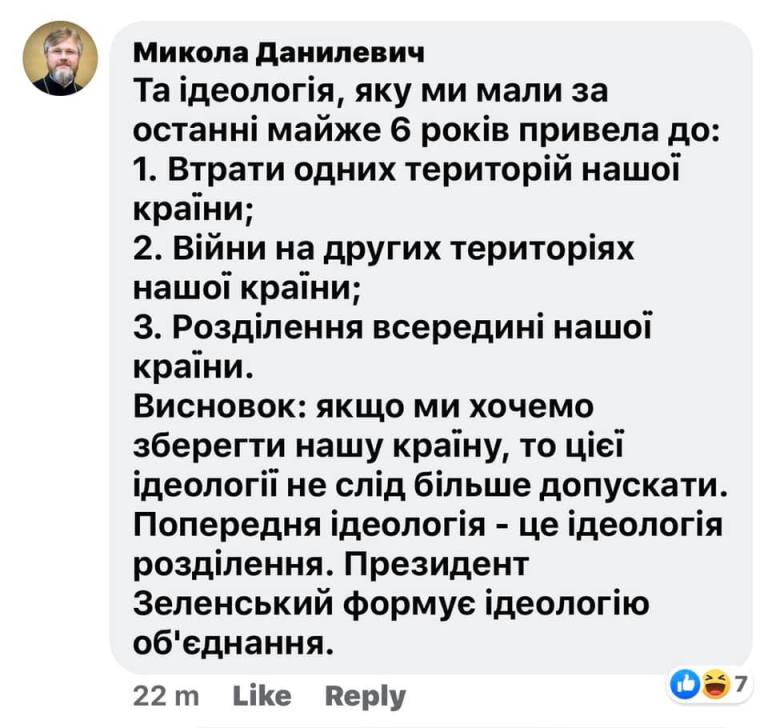The height and width of the screenshot is (728, 768).
Task: Click the first line 'Та ідеологія, яку ми мали за'
Action: coord(371,92)
